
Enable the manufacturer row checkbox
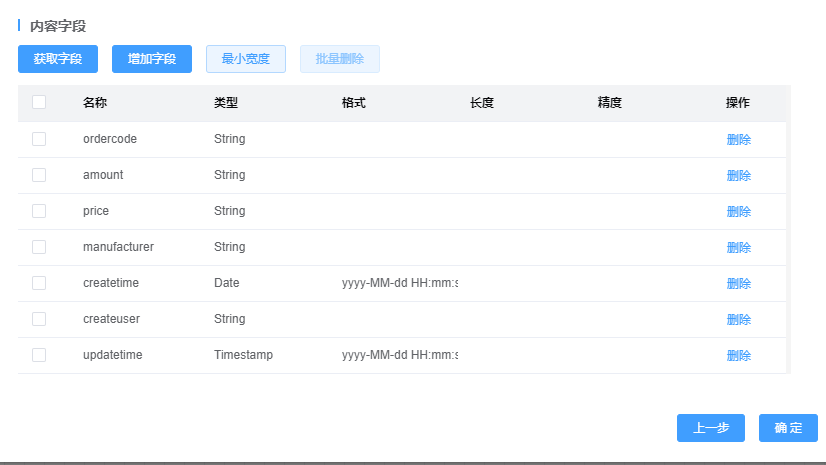pyautogui.click(x=39, y=247)
